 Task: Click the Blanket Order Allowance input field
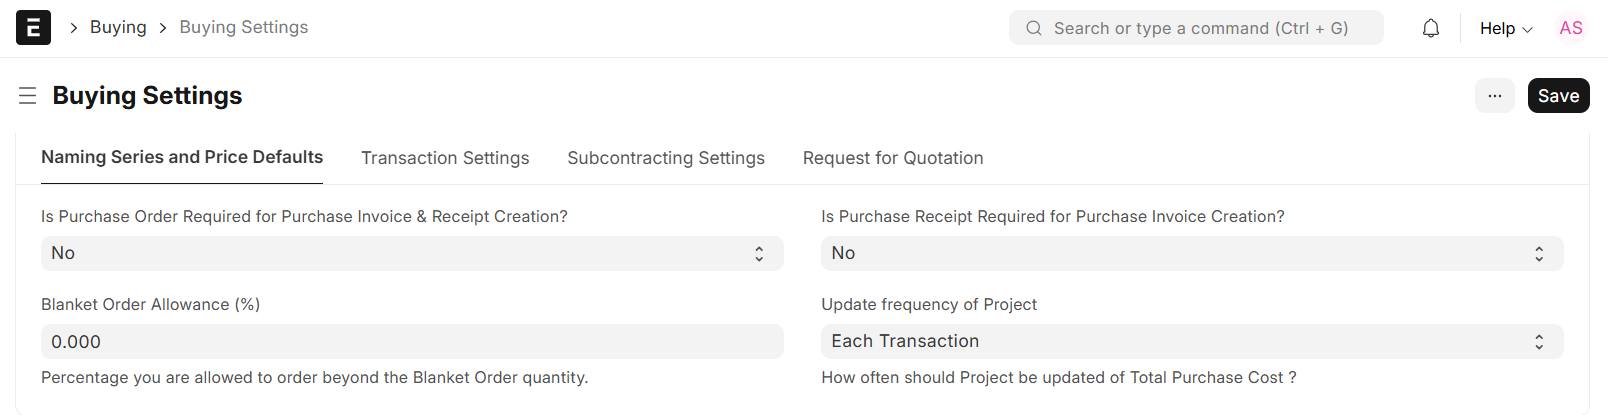pos(412,342)
